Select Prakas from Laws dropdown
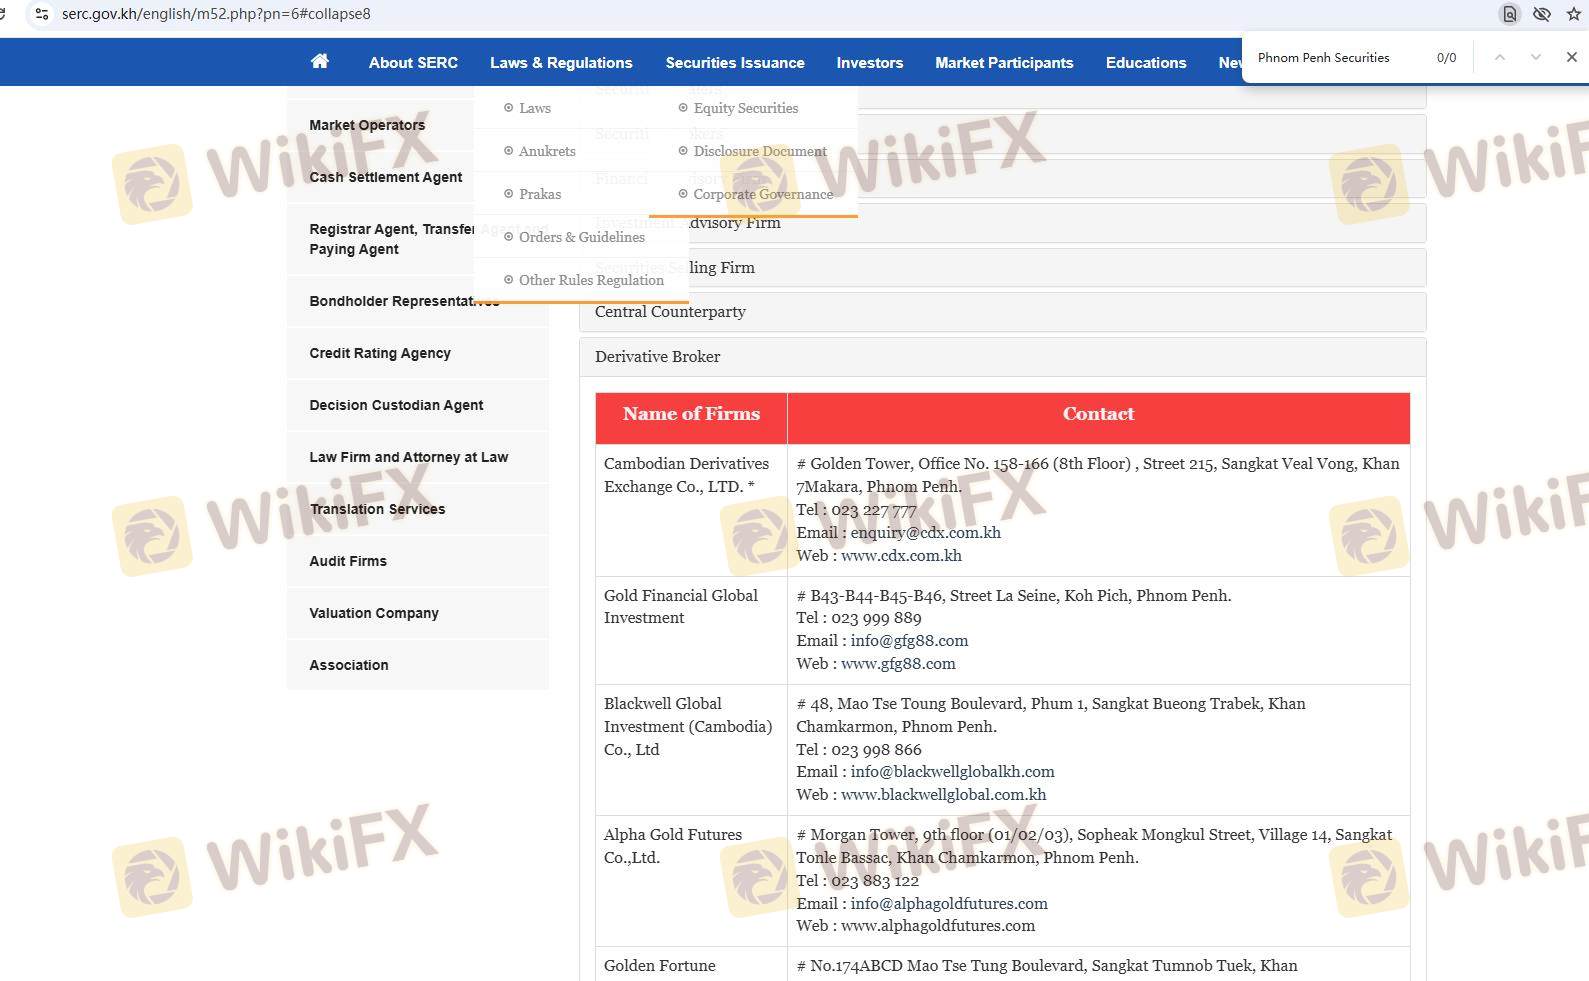 click(539, 194)
